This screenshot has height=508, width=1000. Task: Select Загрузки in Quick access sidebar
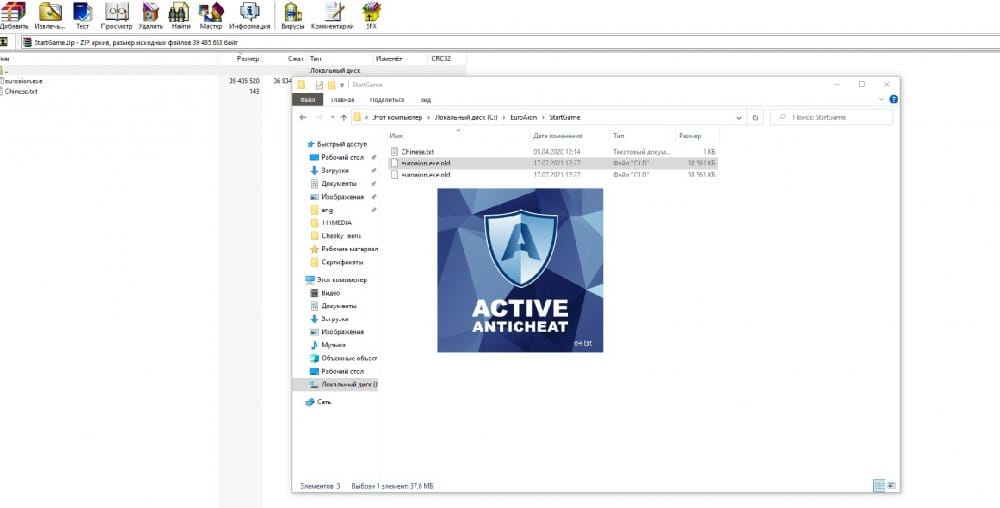click(x=335, y=171)
